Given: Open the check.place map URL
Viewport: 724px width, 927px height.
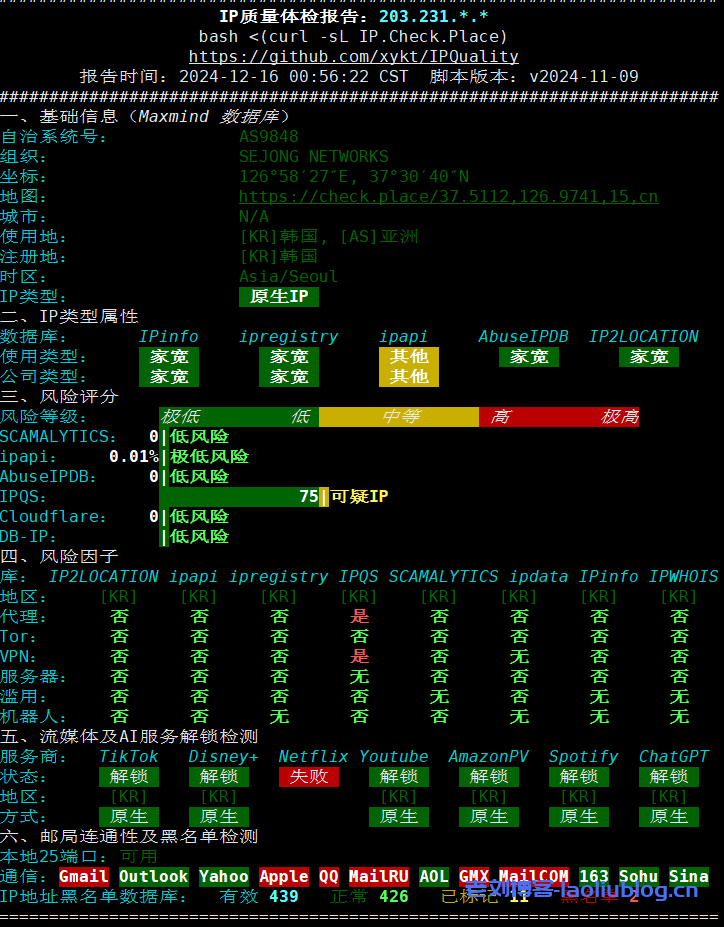Looking at the screenshot, I should 448,196.
